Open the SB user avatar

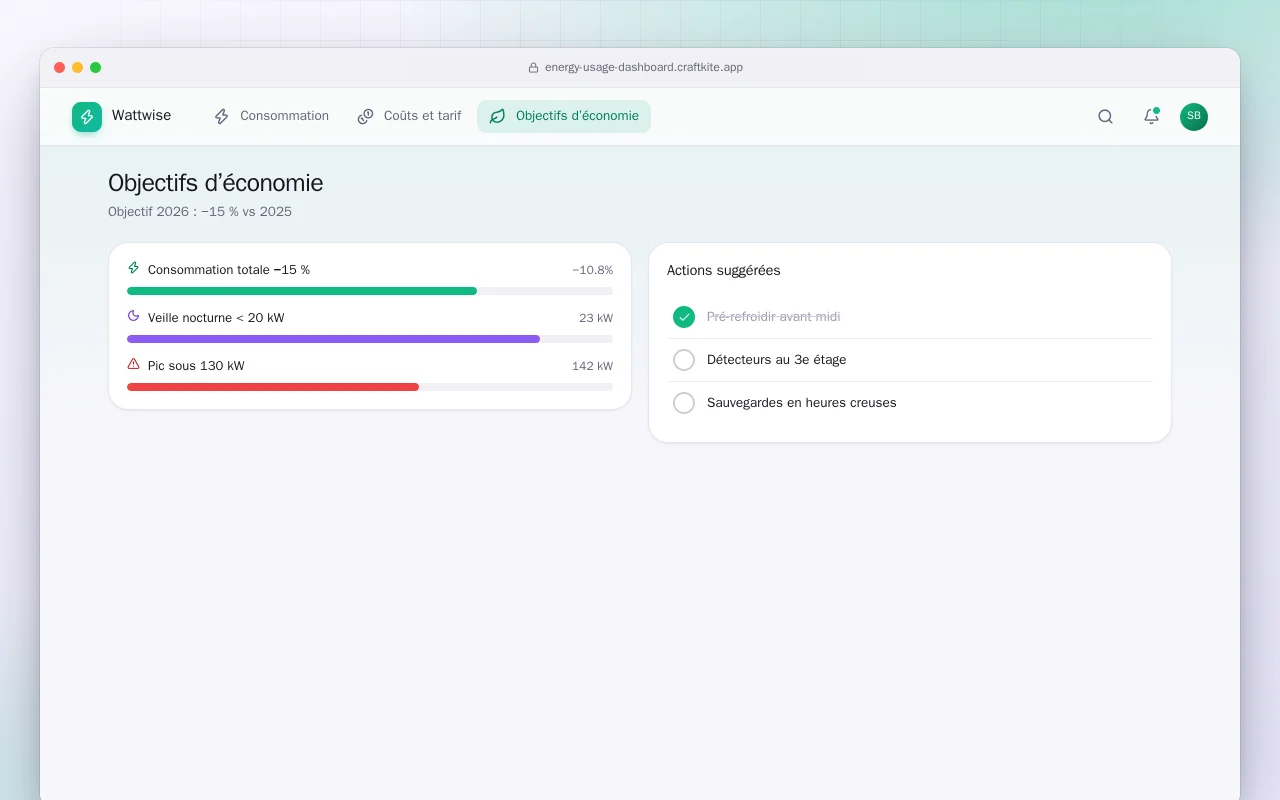[1194, 116]
